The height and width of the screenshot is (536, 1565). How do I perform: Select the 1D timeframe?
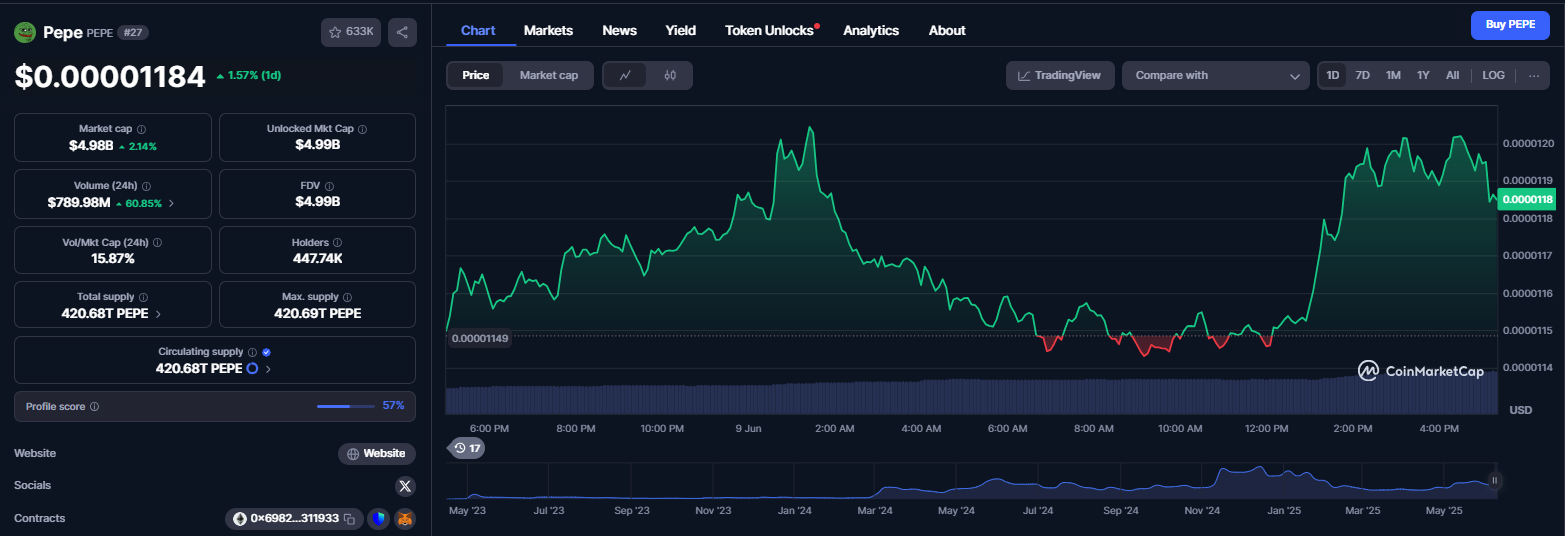[x=1332, y=75]
